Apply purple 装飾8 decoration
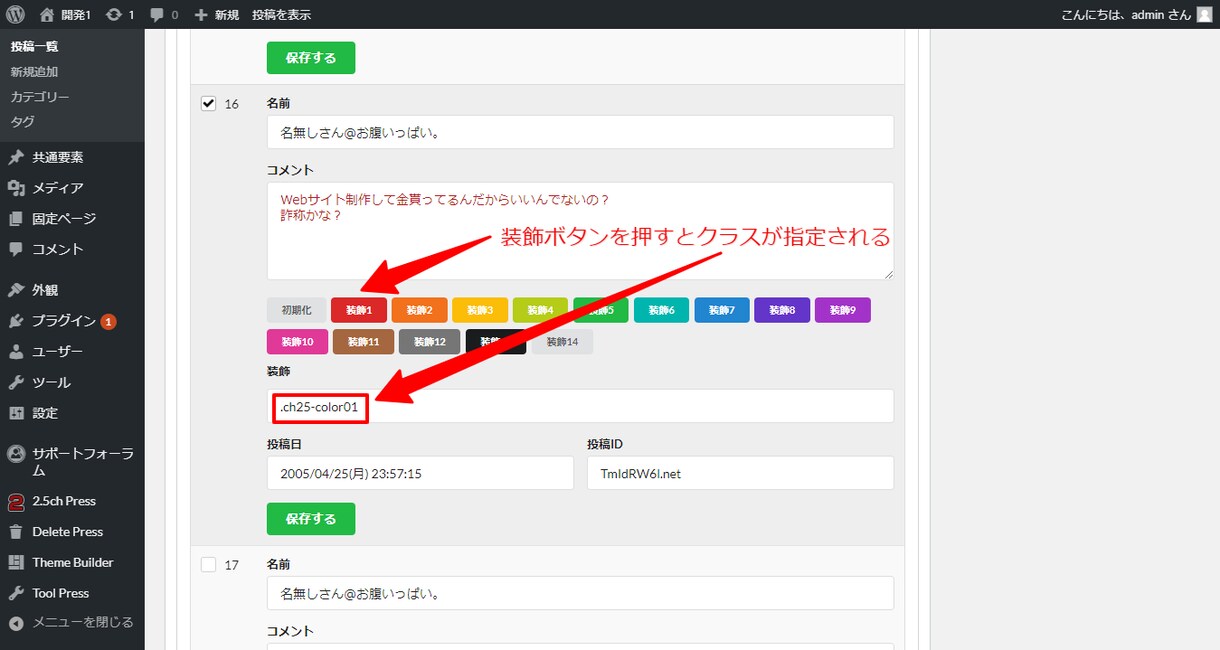Screen dimensions: 1220x650 [782, 310]
